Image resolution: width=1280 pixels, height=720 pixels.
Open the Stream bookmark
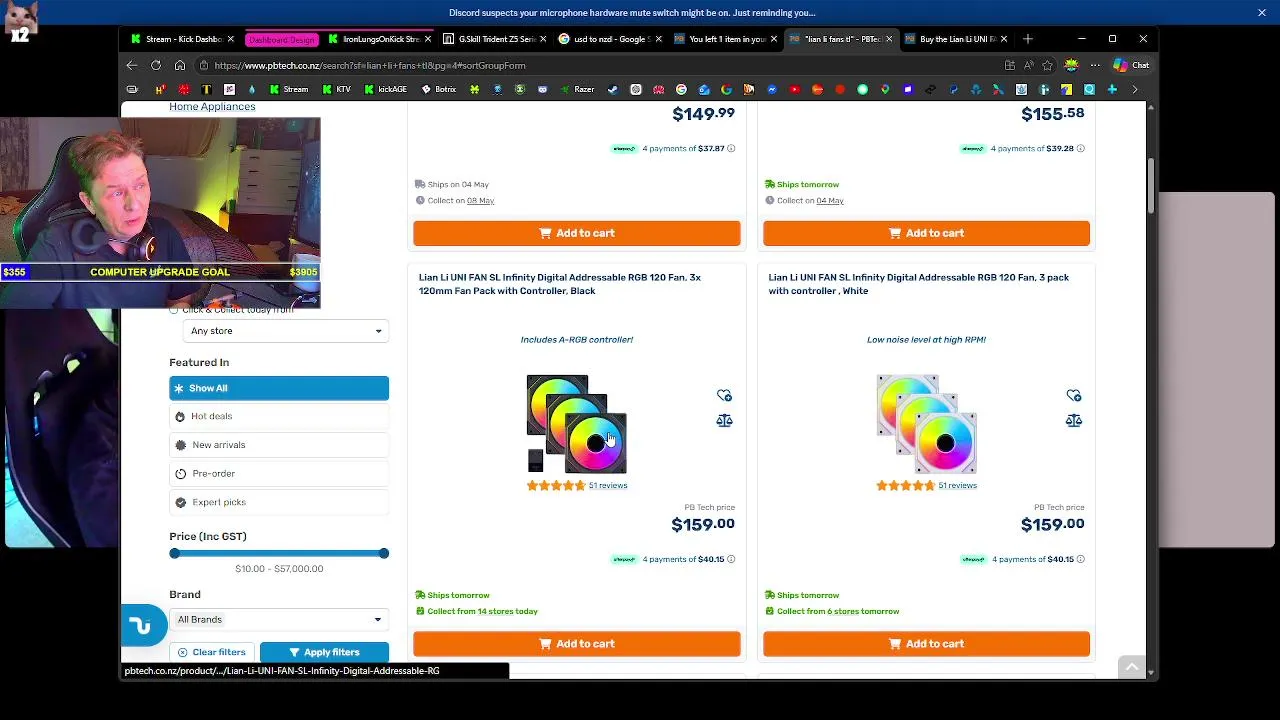(x=288, y=90)
